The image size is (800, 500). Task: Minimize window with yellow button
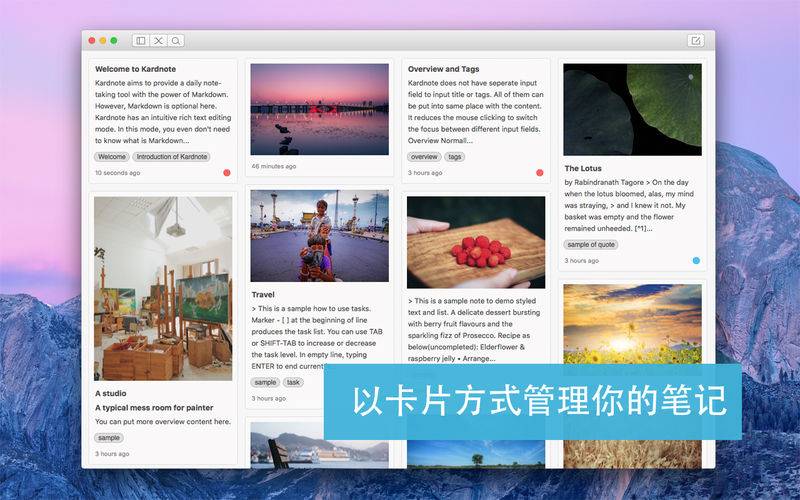pyautogui.click(x=103, y=41)
